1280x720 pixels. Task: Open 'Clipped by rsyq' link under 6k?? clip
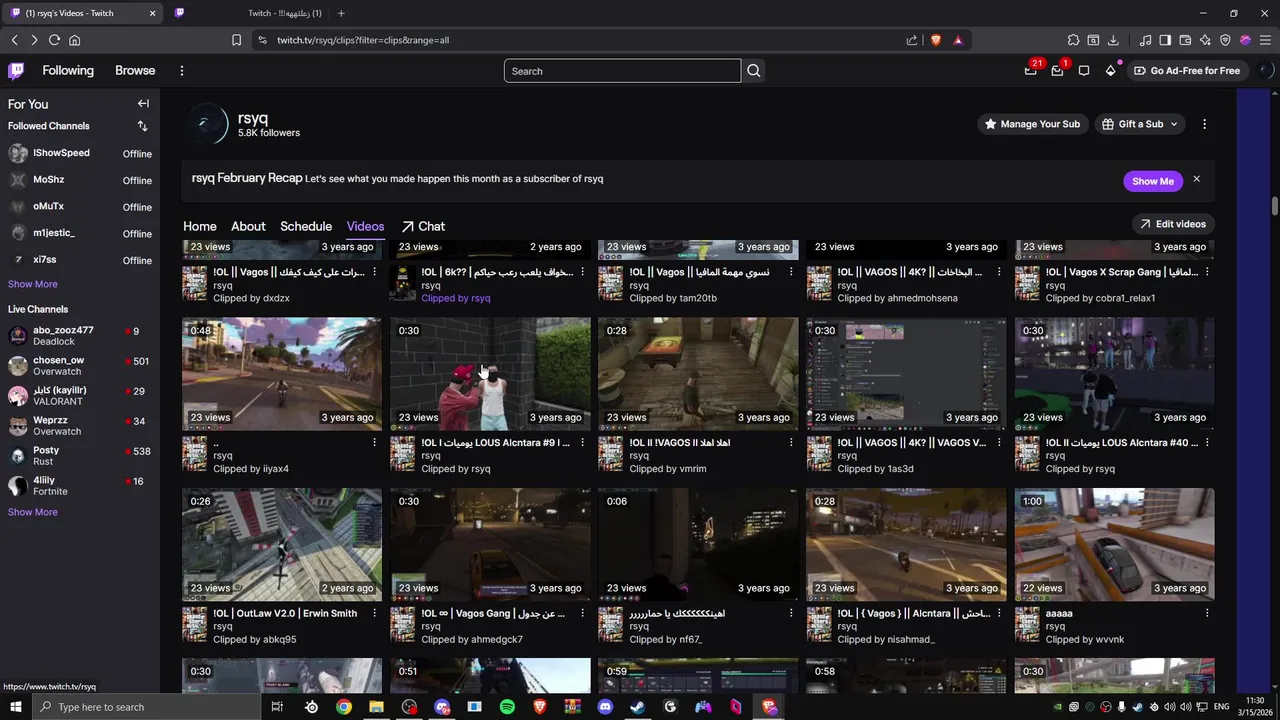click(x=456, y=298)
